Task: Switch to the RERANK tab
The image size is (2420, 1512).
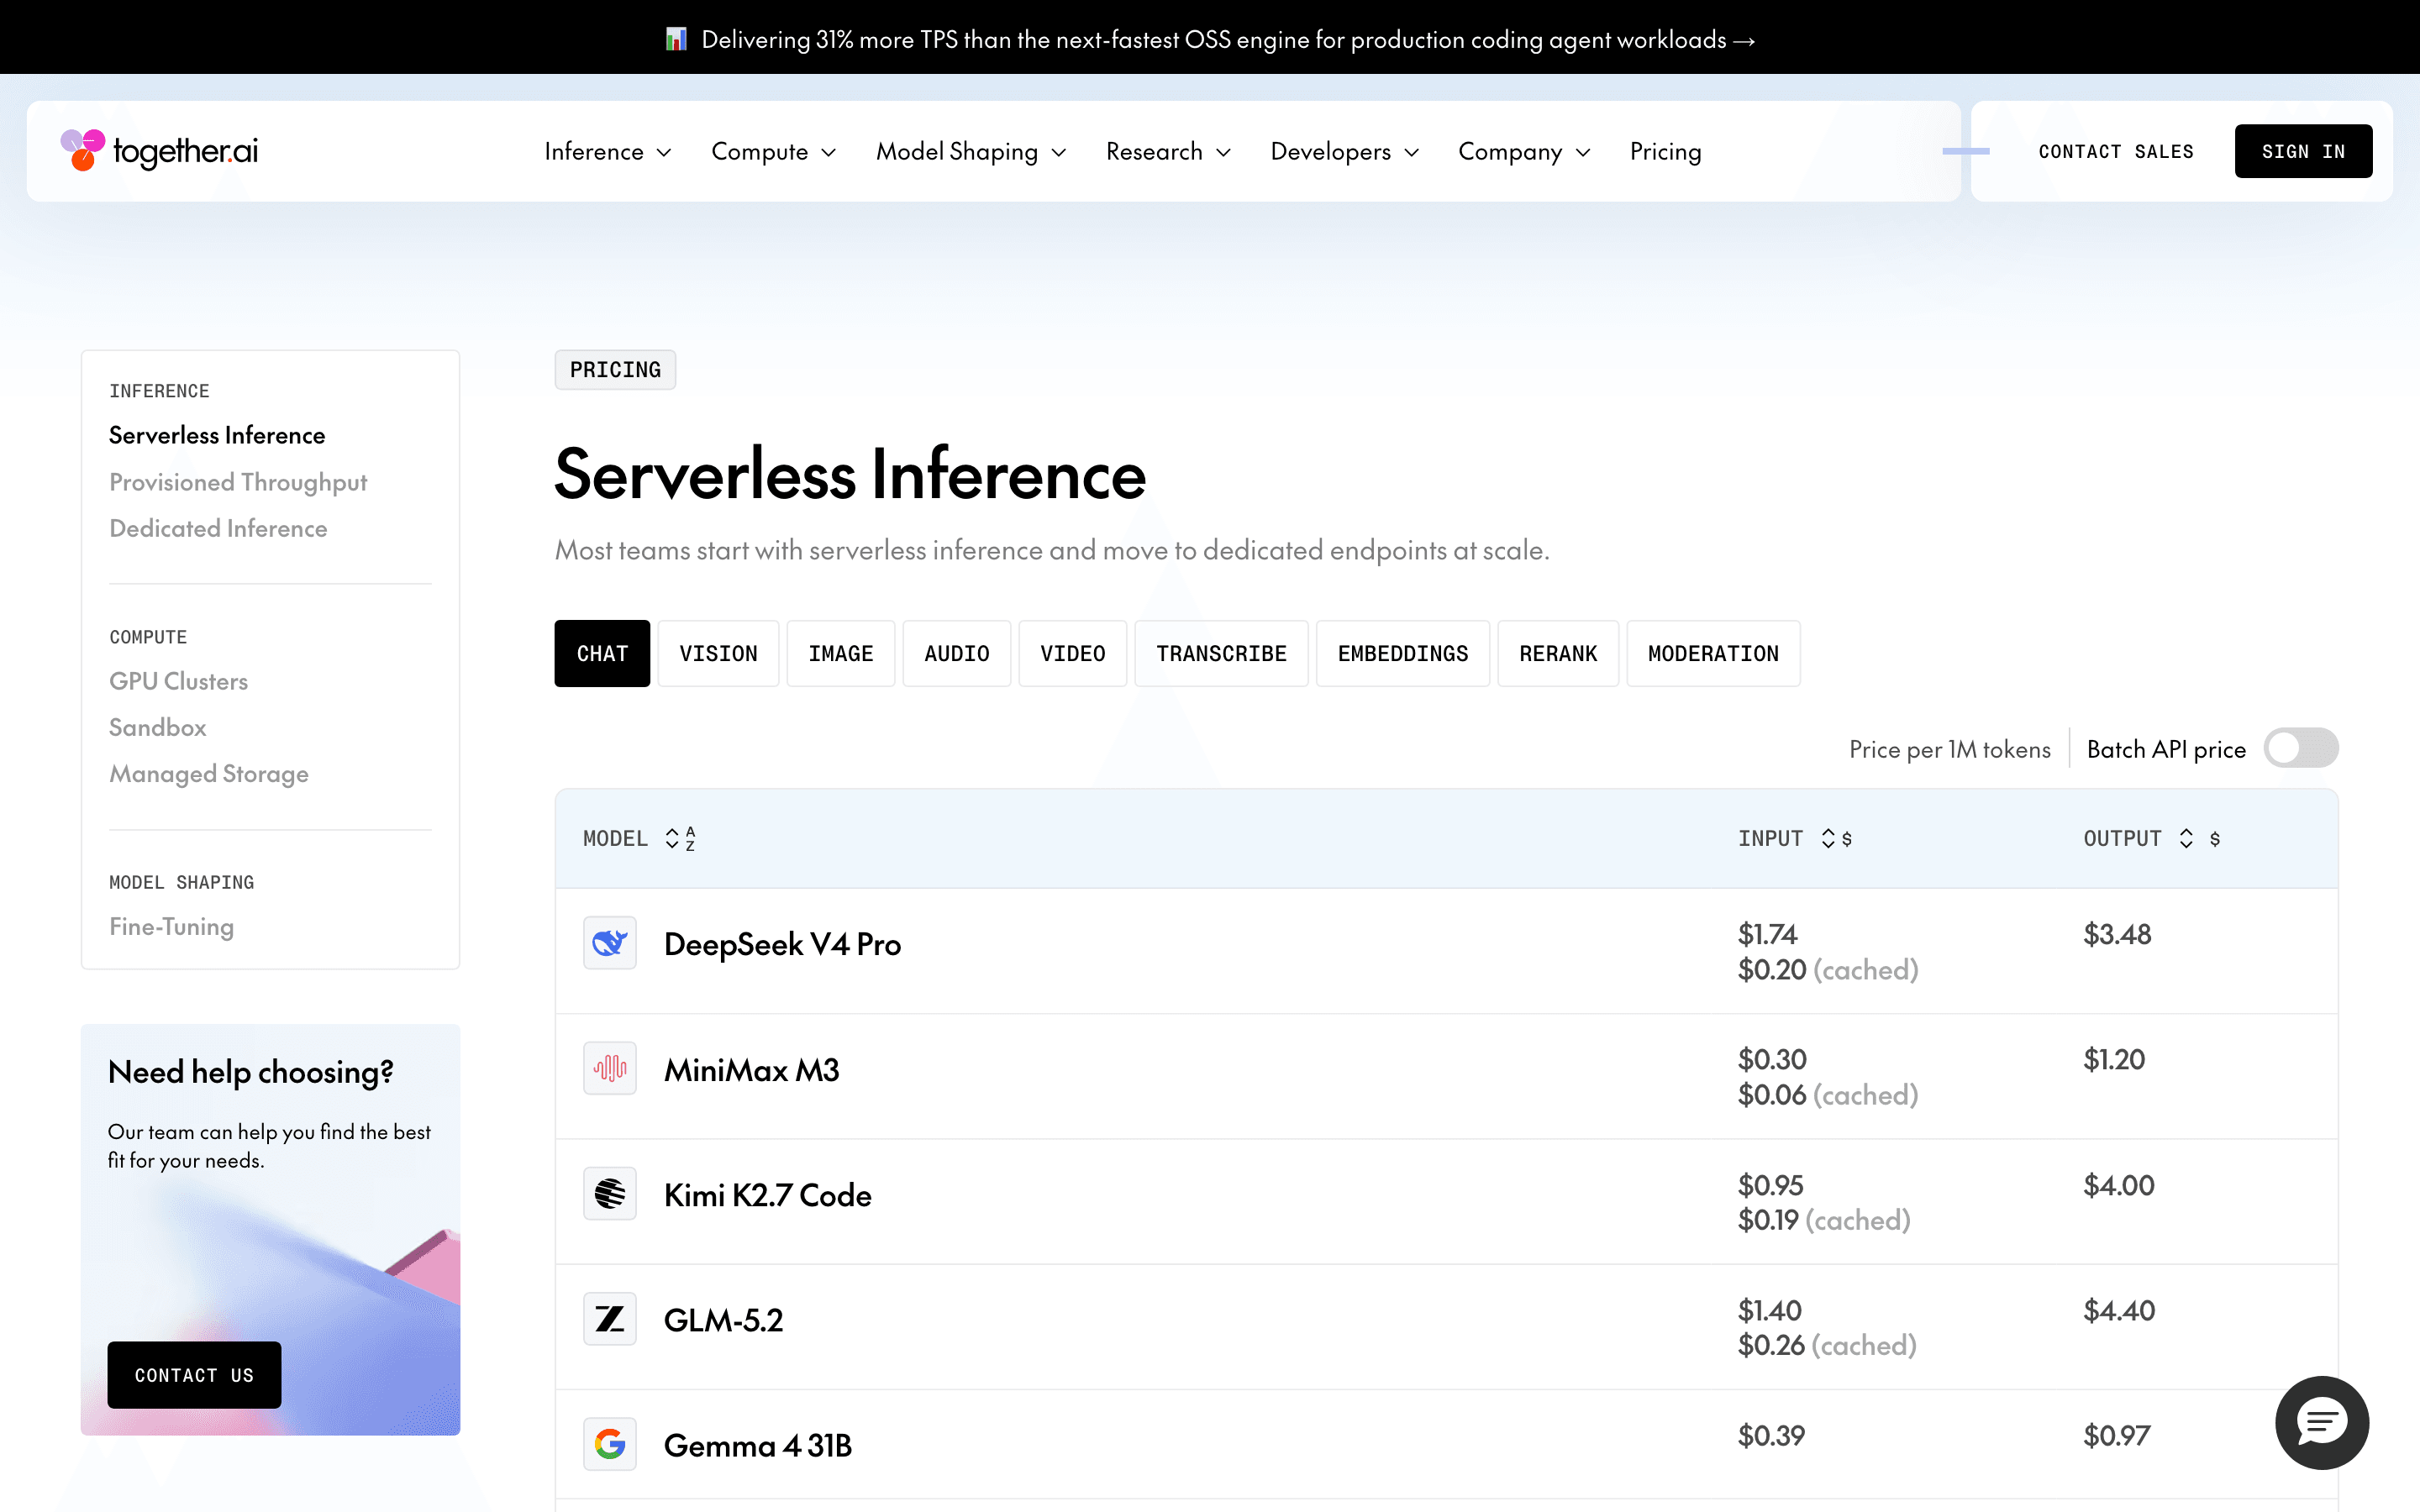Action: [x=1558, y=653]
